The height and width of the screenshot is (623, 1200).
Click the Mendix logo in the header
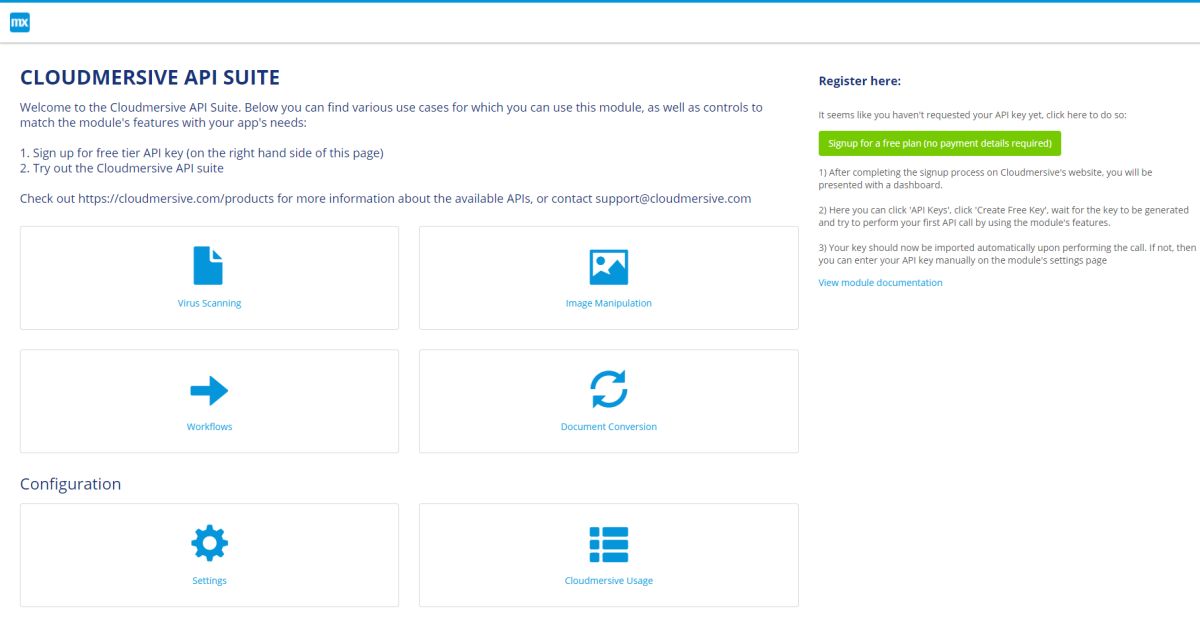[x=20, y=22]
